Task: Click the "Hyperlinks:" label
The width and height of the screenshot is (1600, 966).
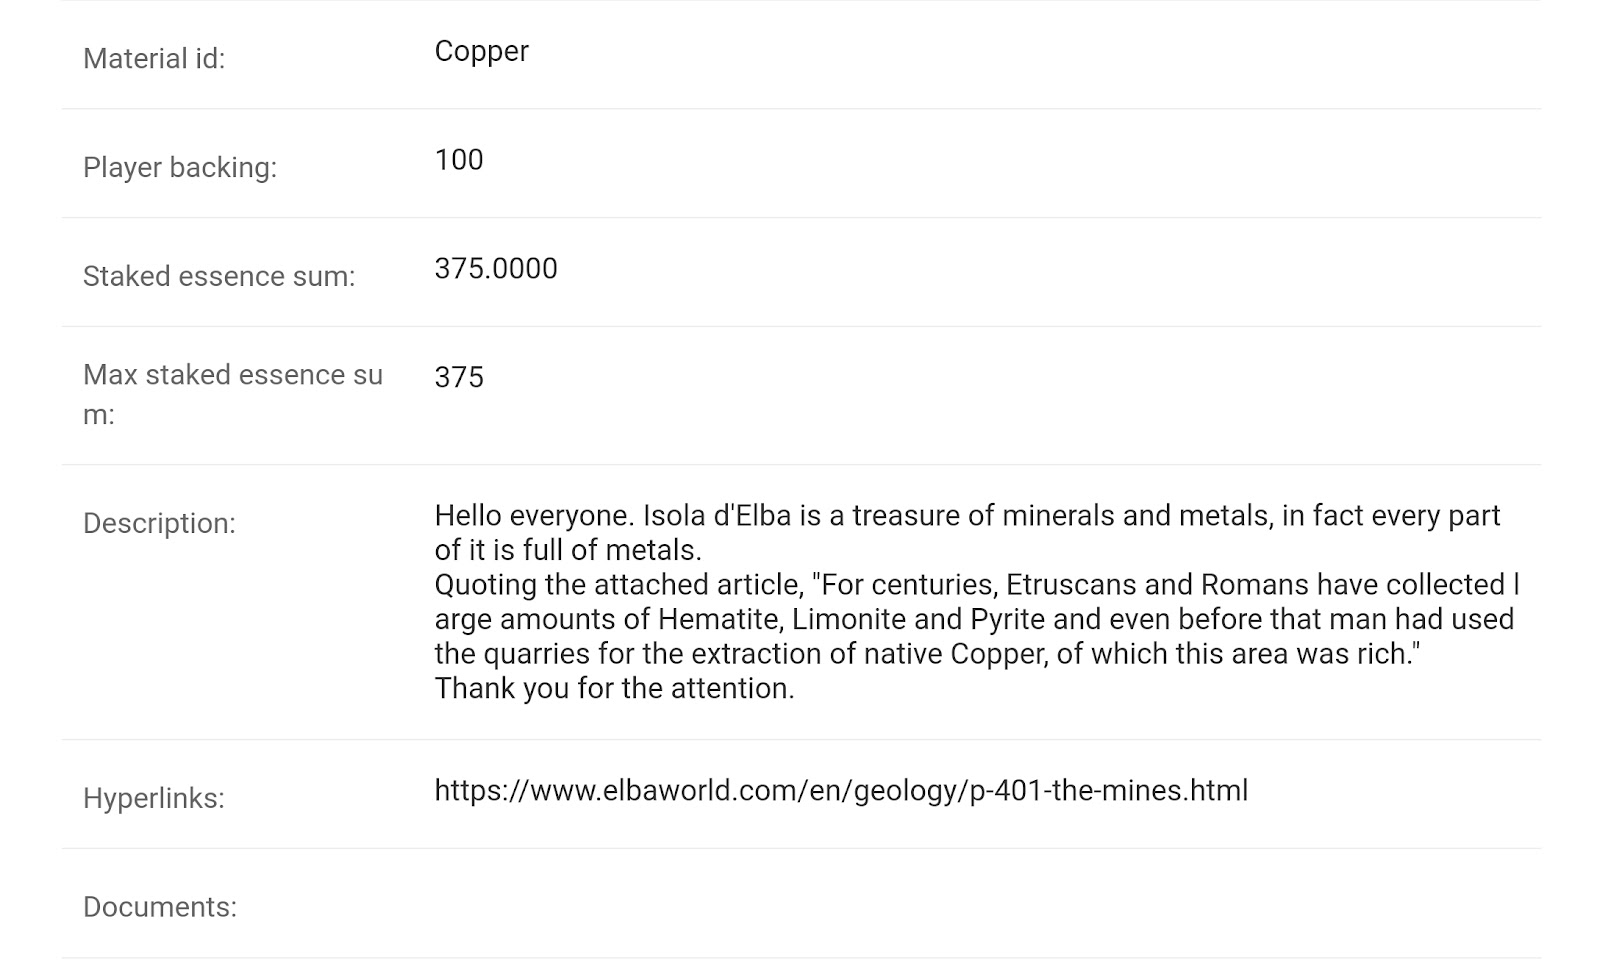Action: click(x=154, y=799)
